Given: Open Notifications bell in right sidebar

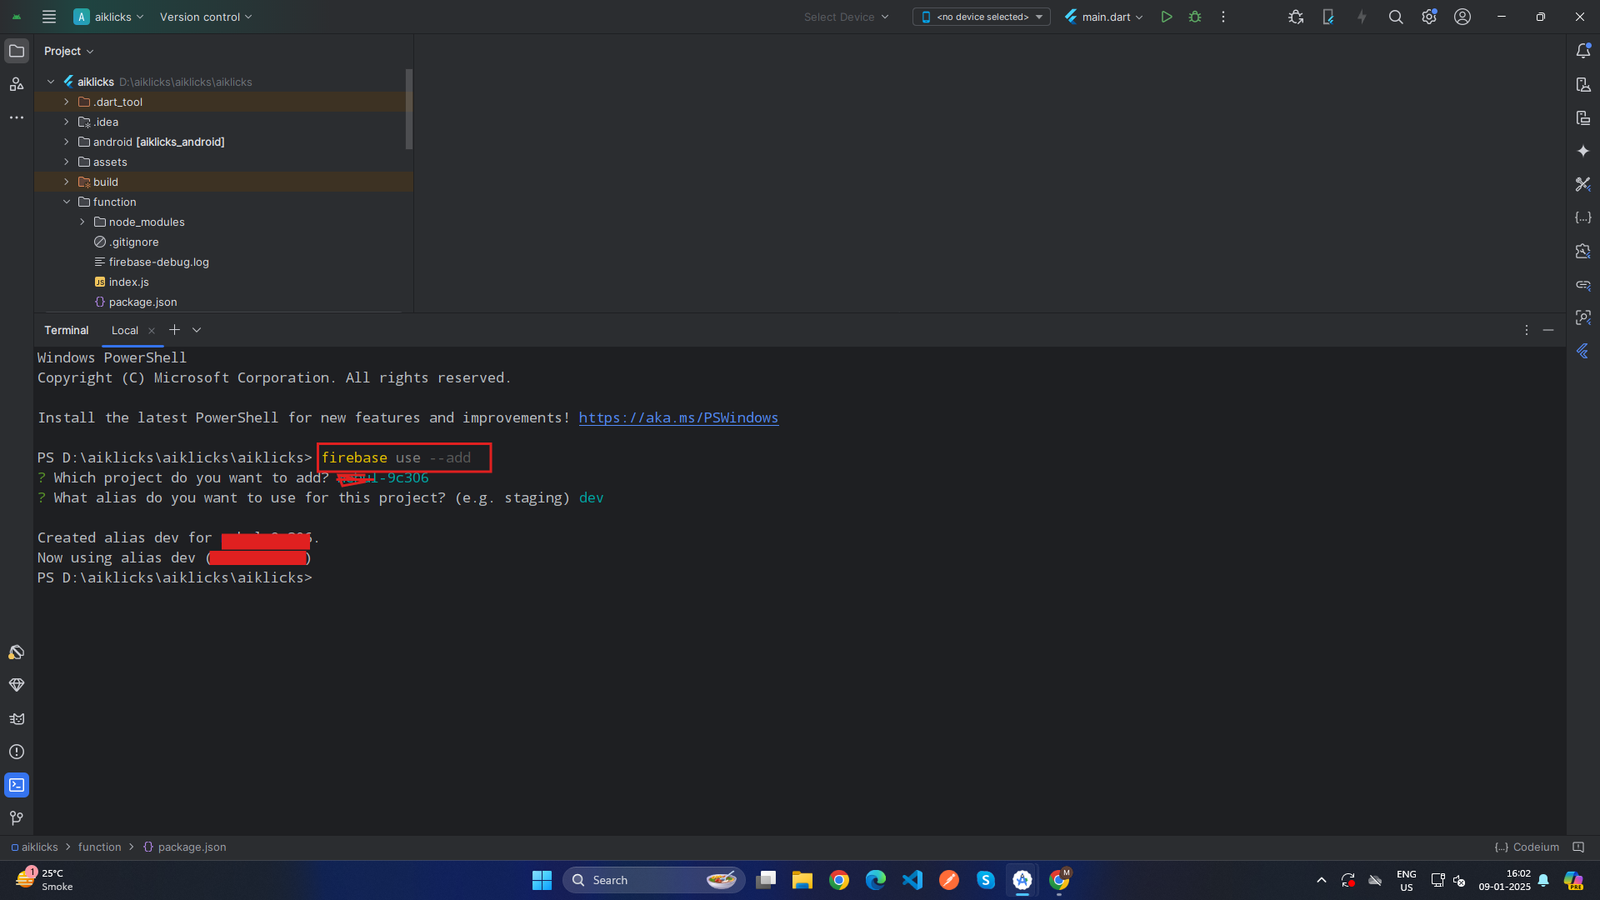Looking at the screenshot, I should (x=1583, y=51).
